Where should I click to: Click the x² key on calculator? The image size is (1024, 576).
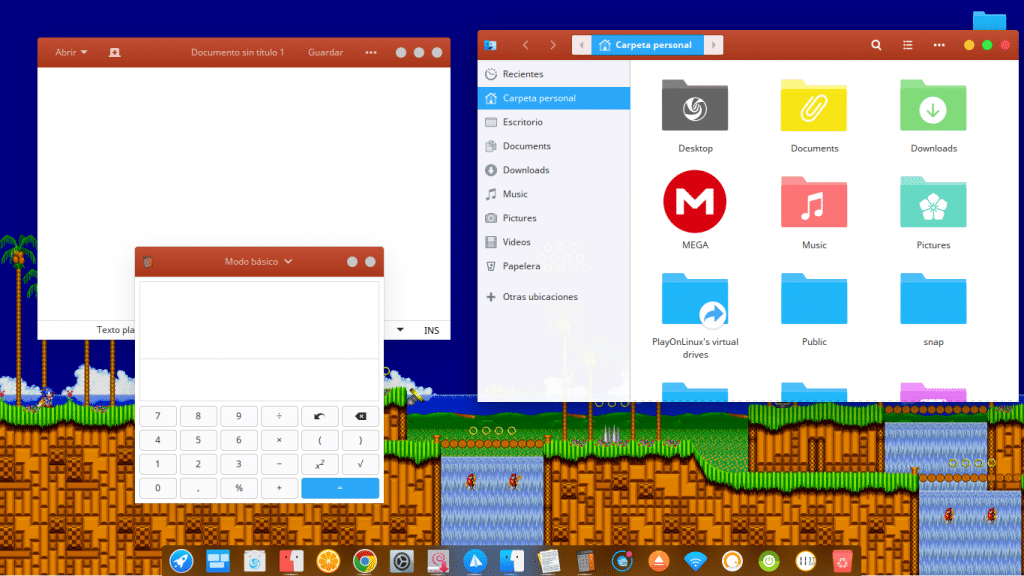[319, 464]
